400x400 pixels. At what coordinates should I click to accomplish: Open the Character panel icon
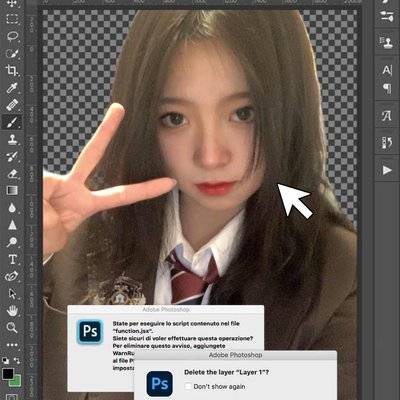point(387,71)
